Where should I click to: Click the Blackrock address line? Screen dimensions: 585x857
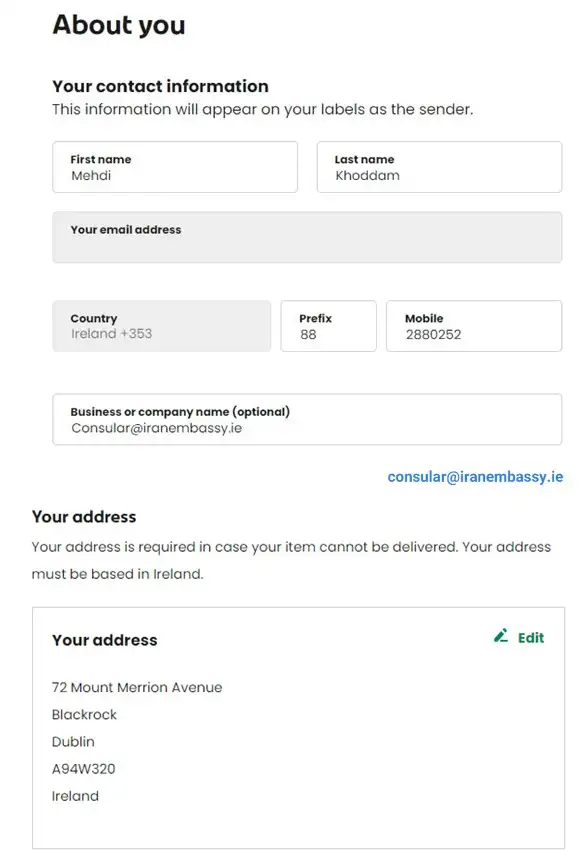click(x=84, y=714)
